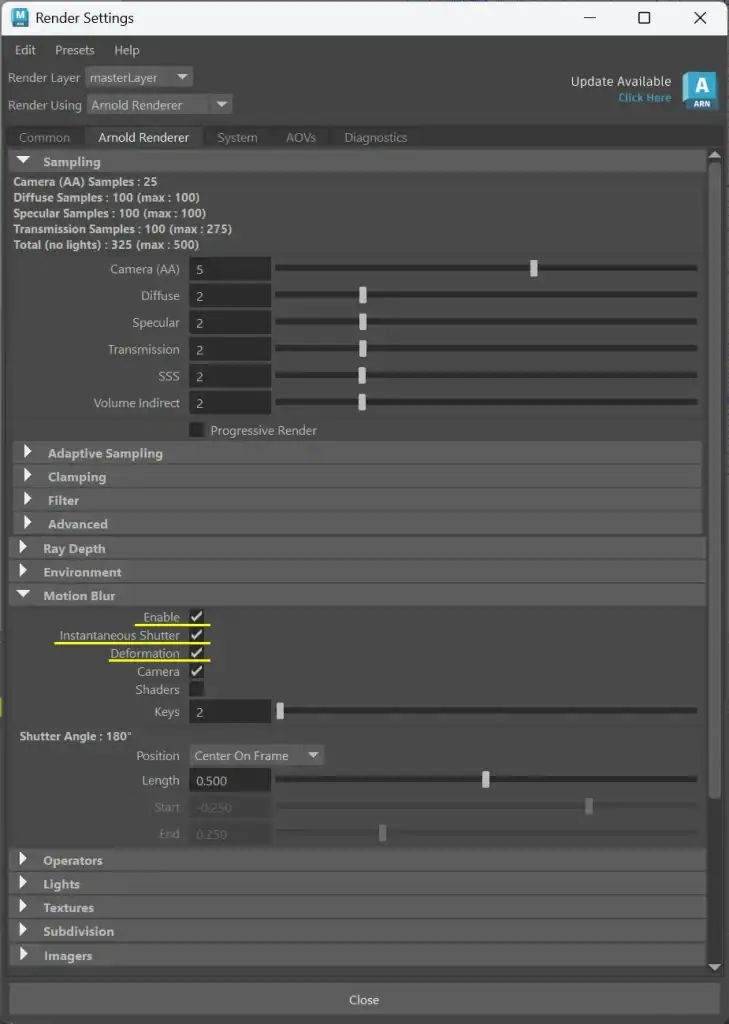729x1024 pixels.
Task: Open the Render Using Arnold Renderer dropdown
Action: click(159, 104)
